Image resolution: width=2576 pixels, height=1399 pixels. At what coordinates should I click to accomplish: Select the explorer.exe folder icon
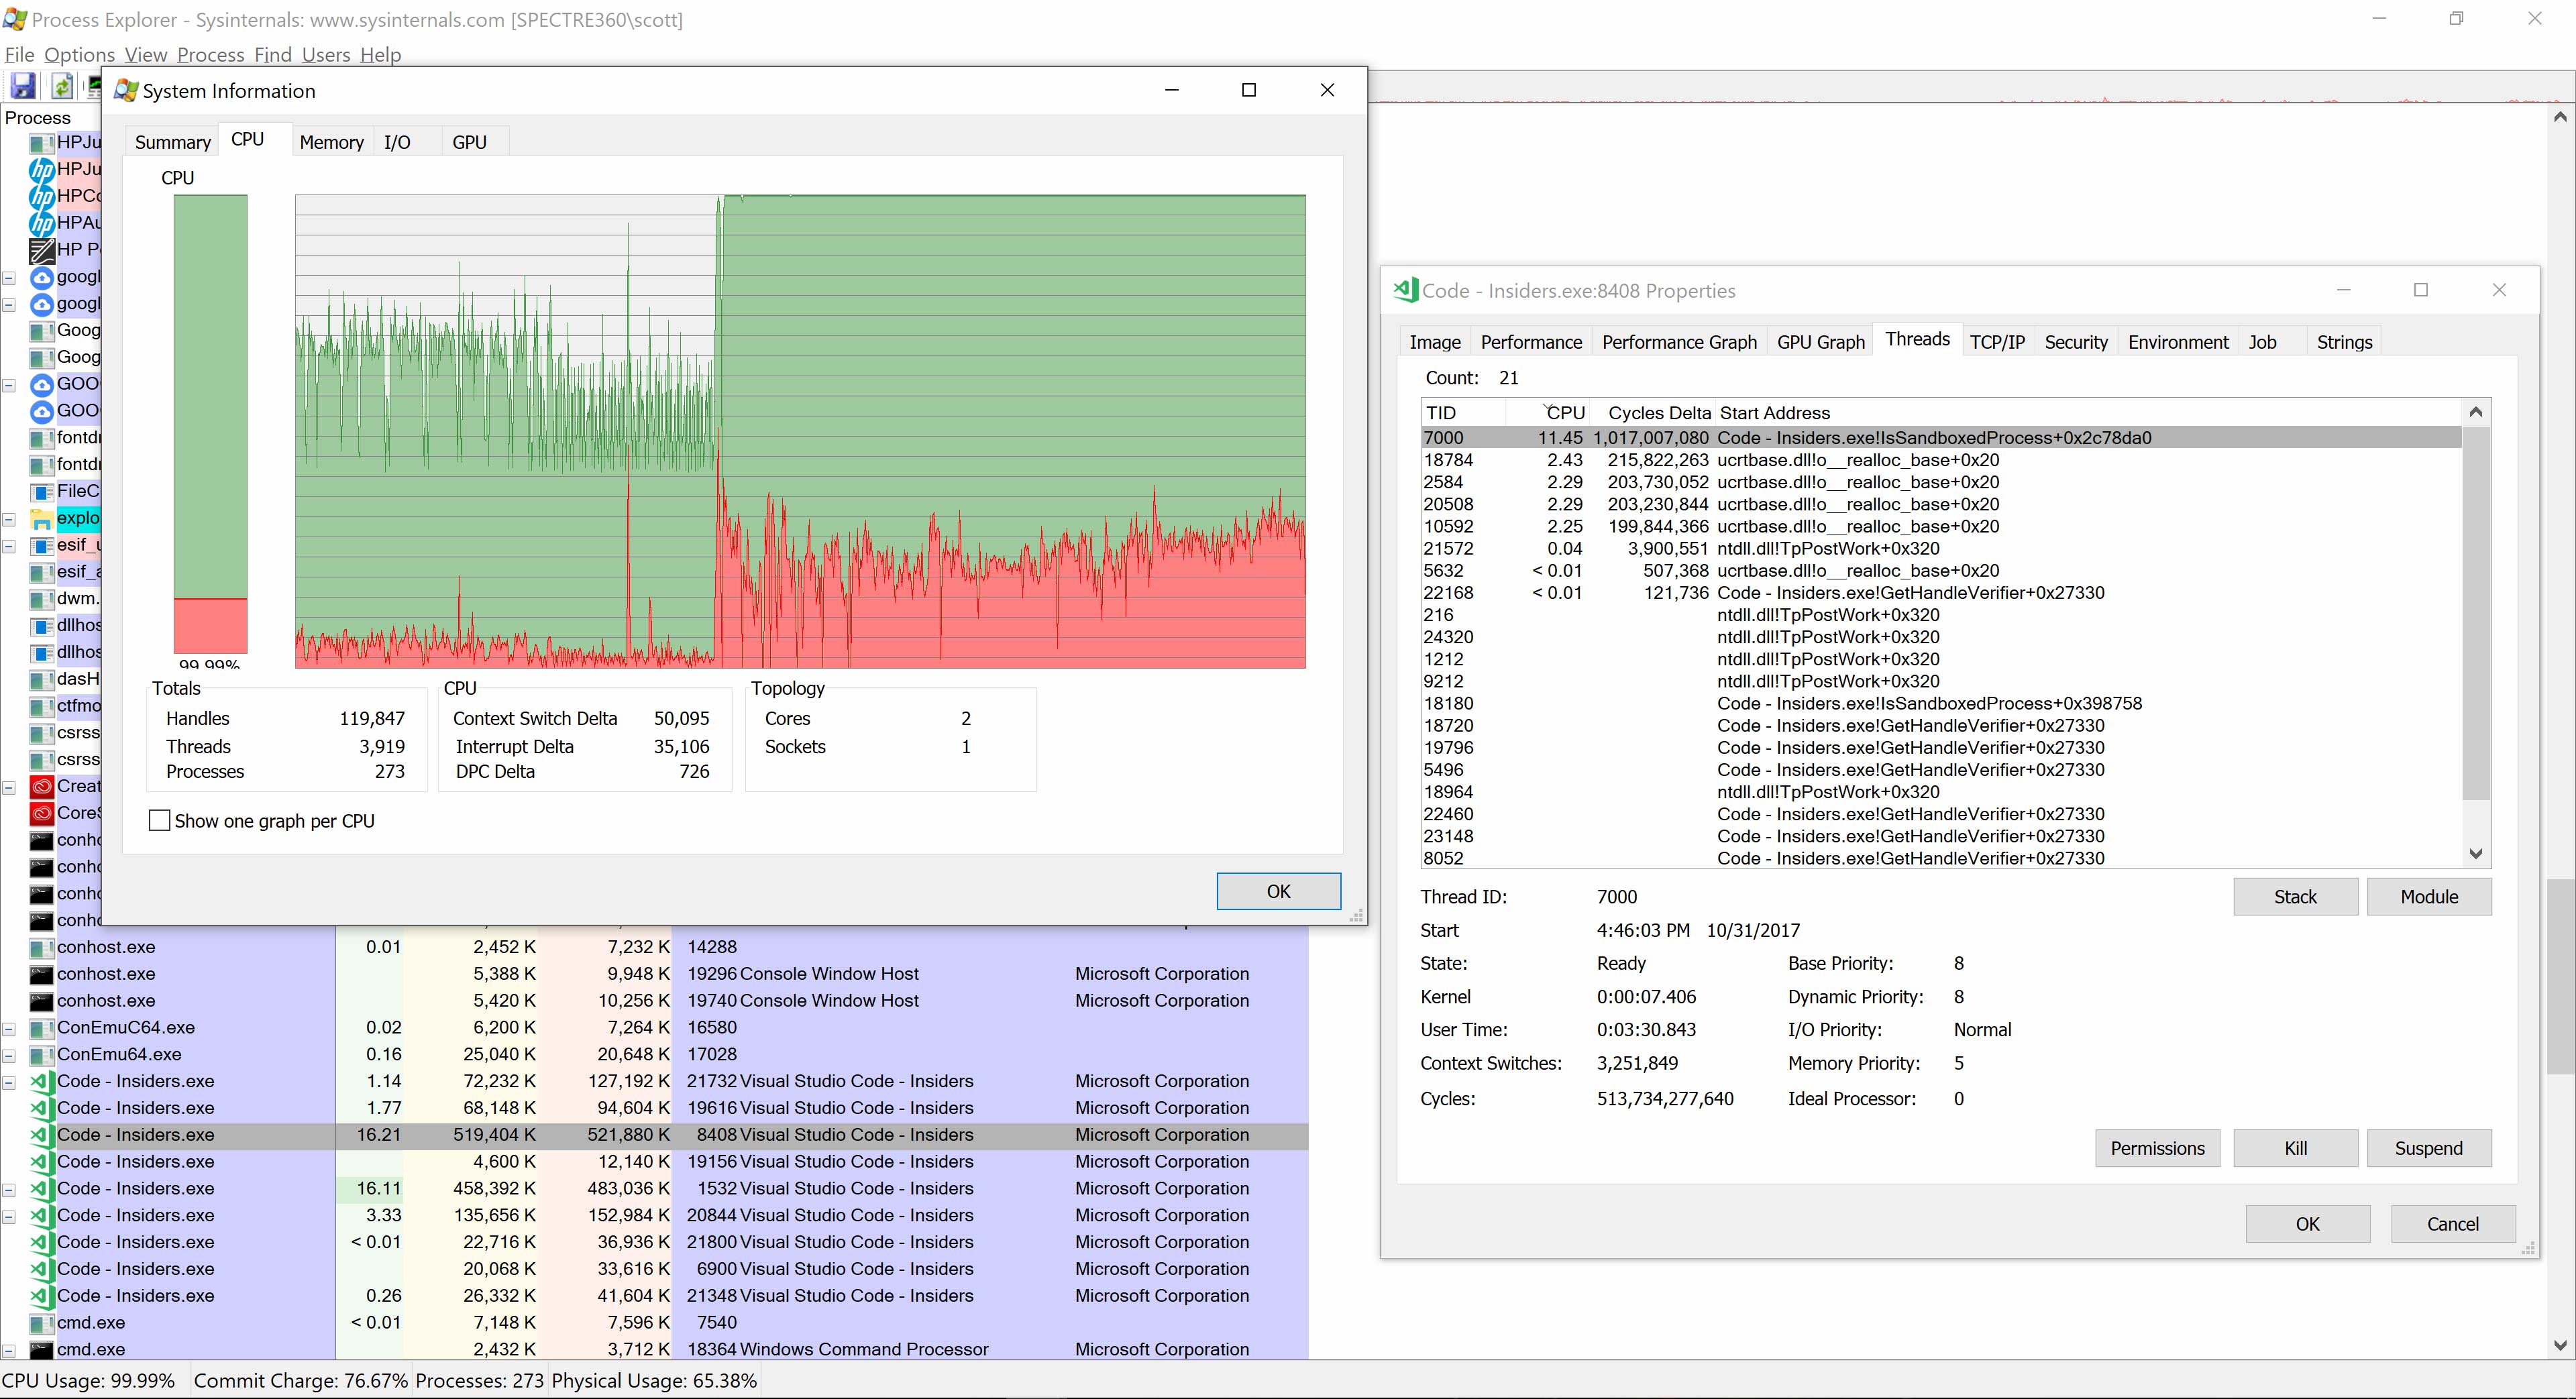tap(41, 518)
